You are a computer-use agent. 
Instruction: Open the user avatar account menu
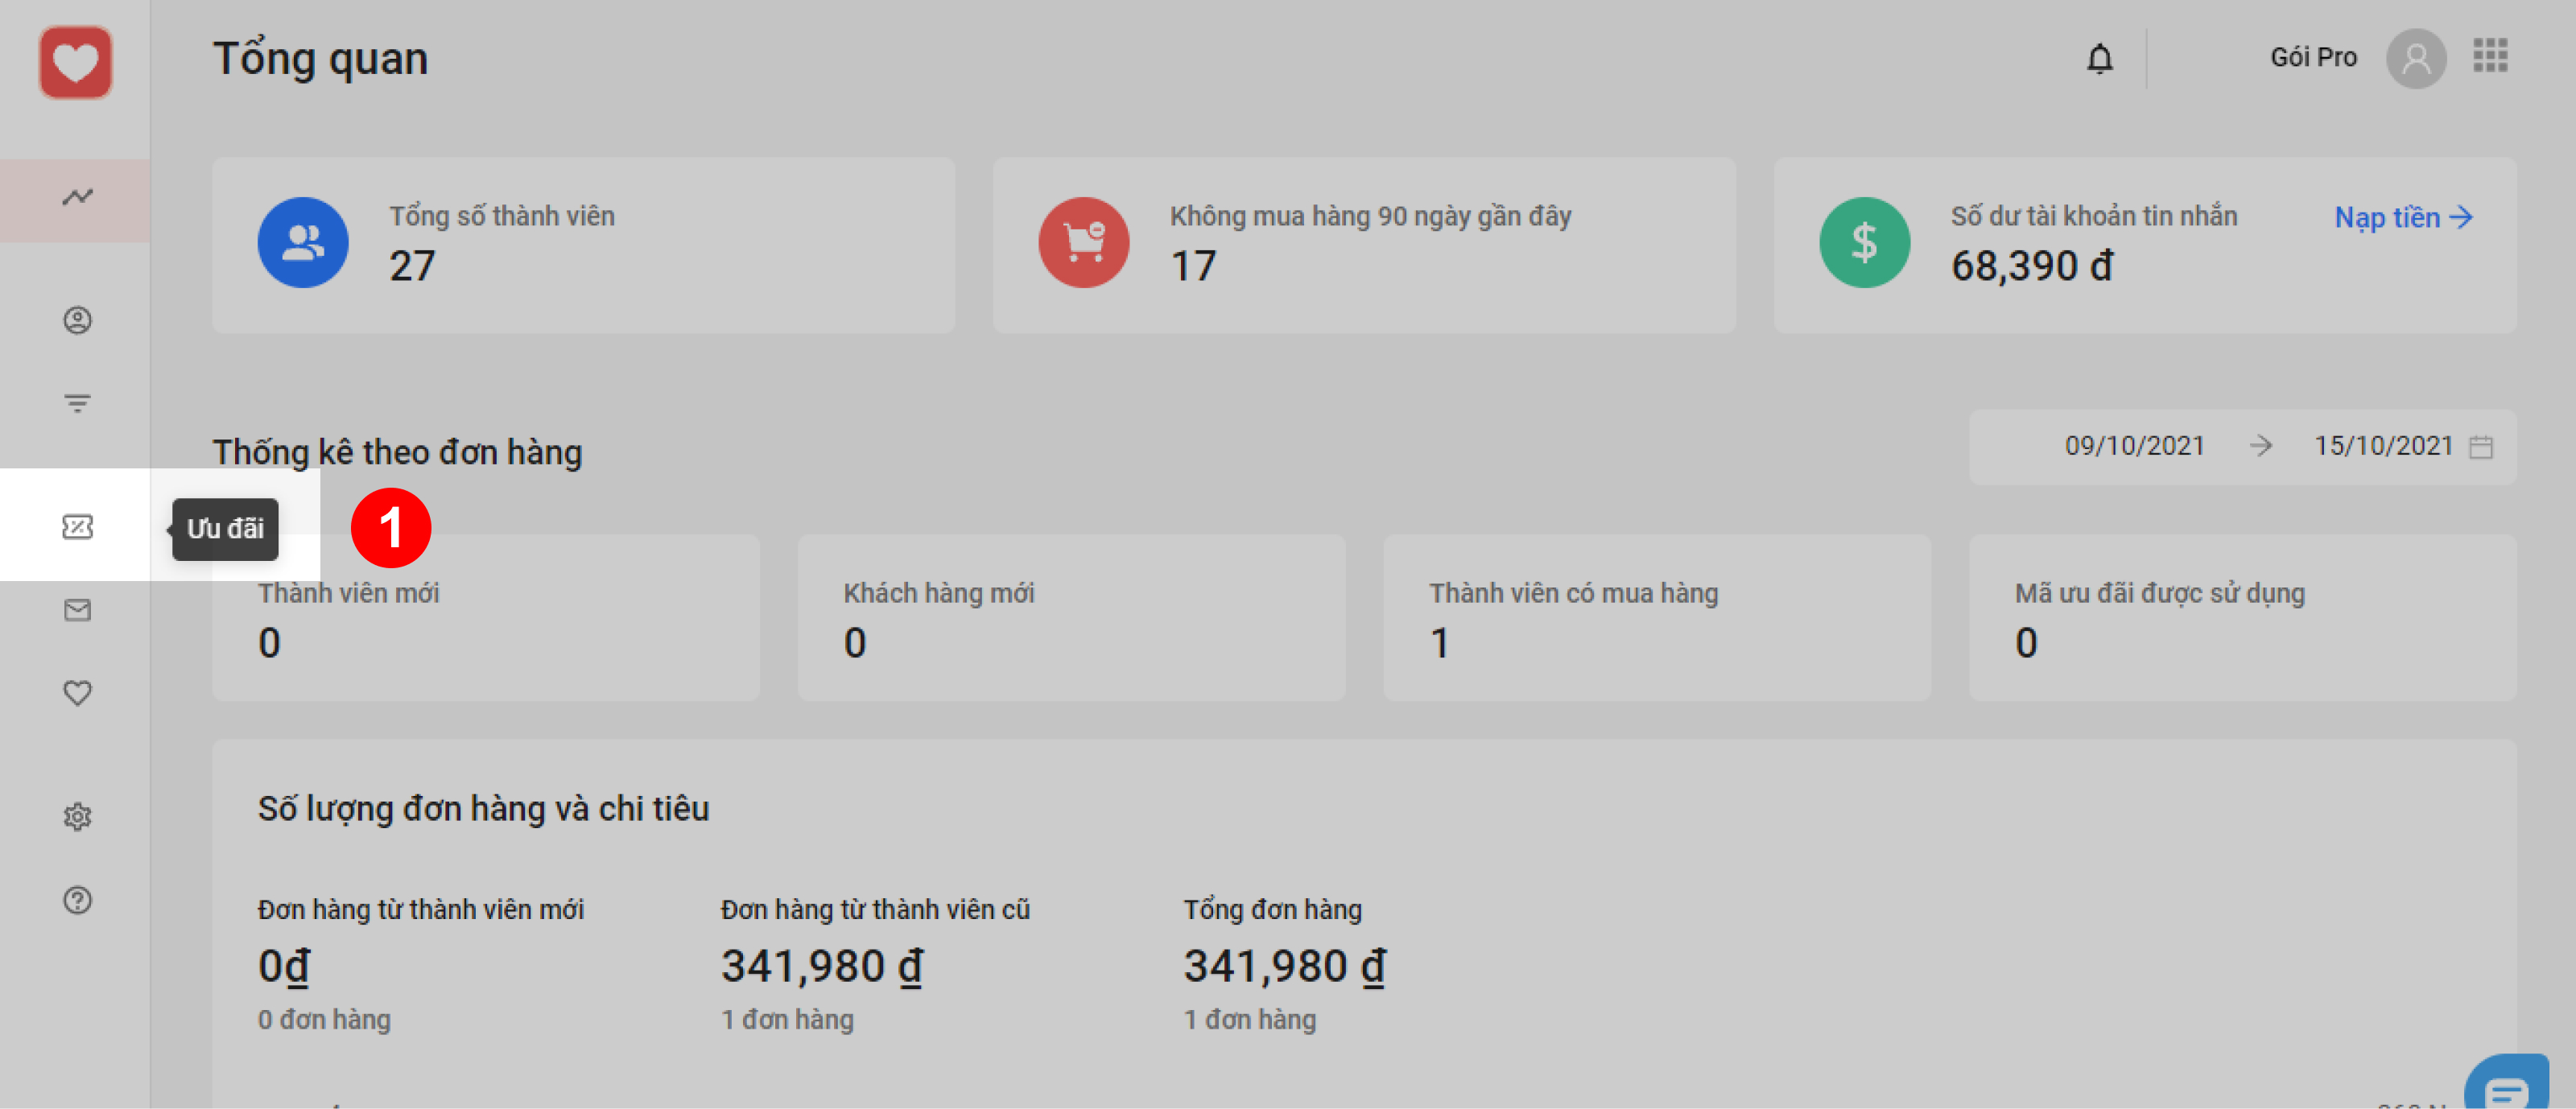(x=2415, y=59)
